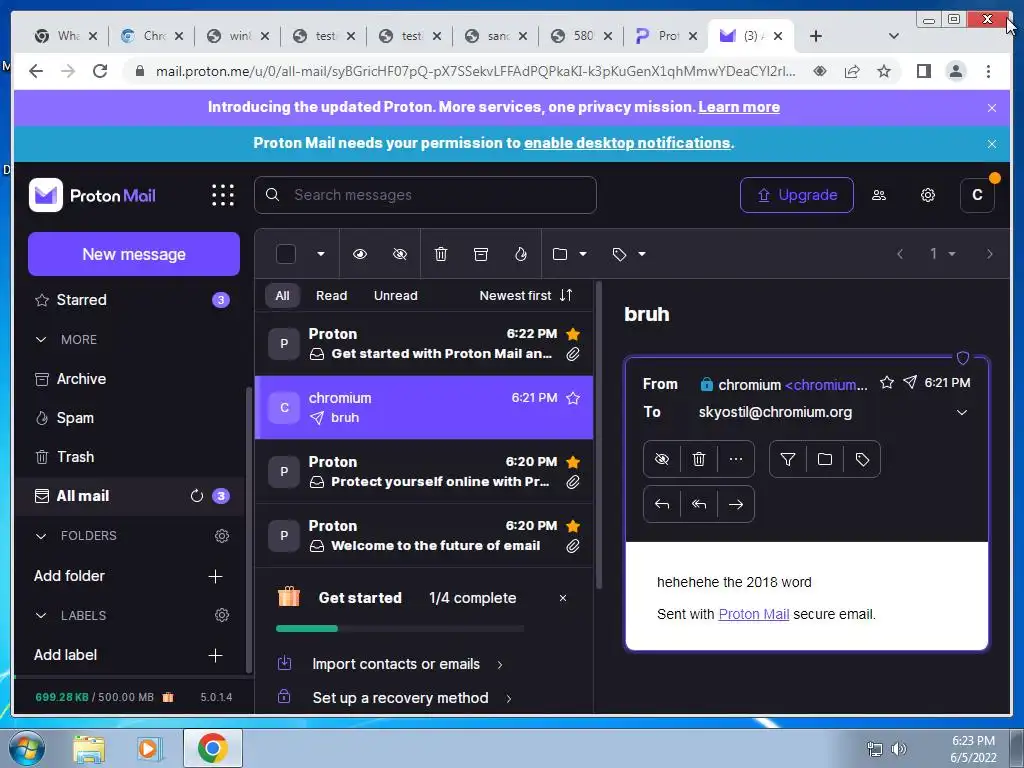Select the Read filter tab
The image size is (1024, 768).
point(332,295)
